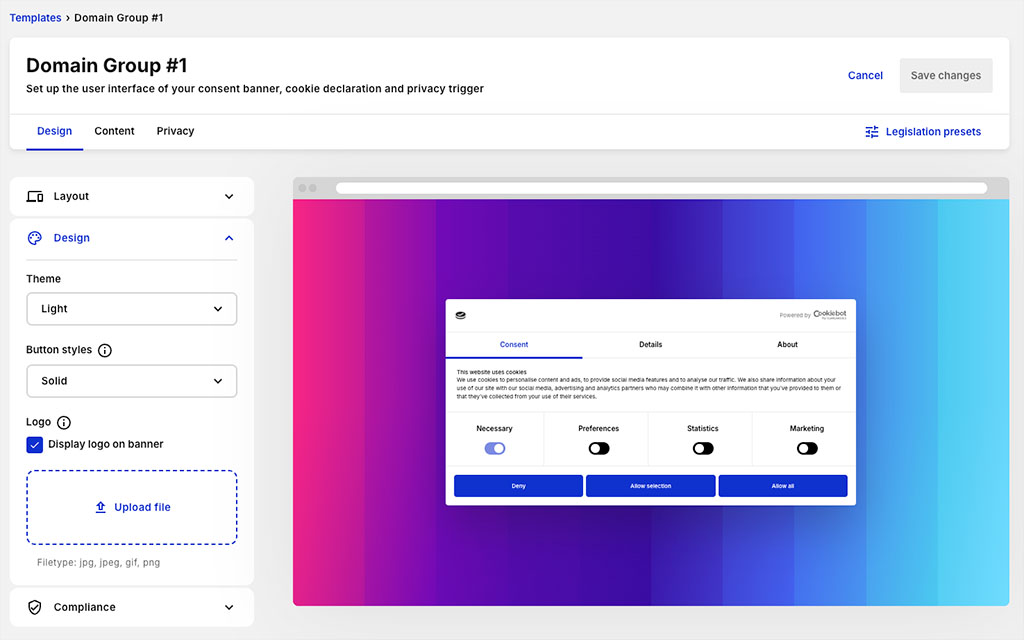
Task: Click the upload arrow icon in Upload file area
Action: click(99, 507)
